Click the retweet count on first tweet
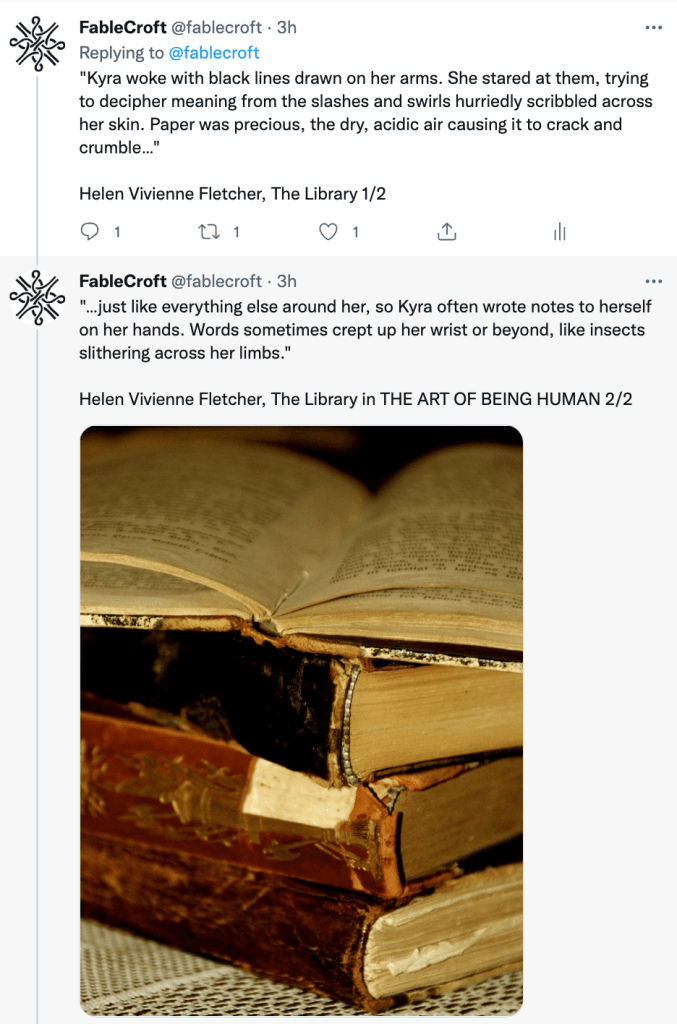 (236, 232)
